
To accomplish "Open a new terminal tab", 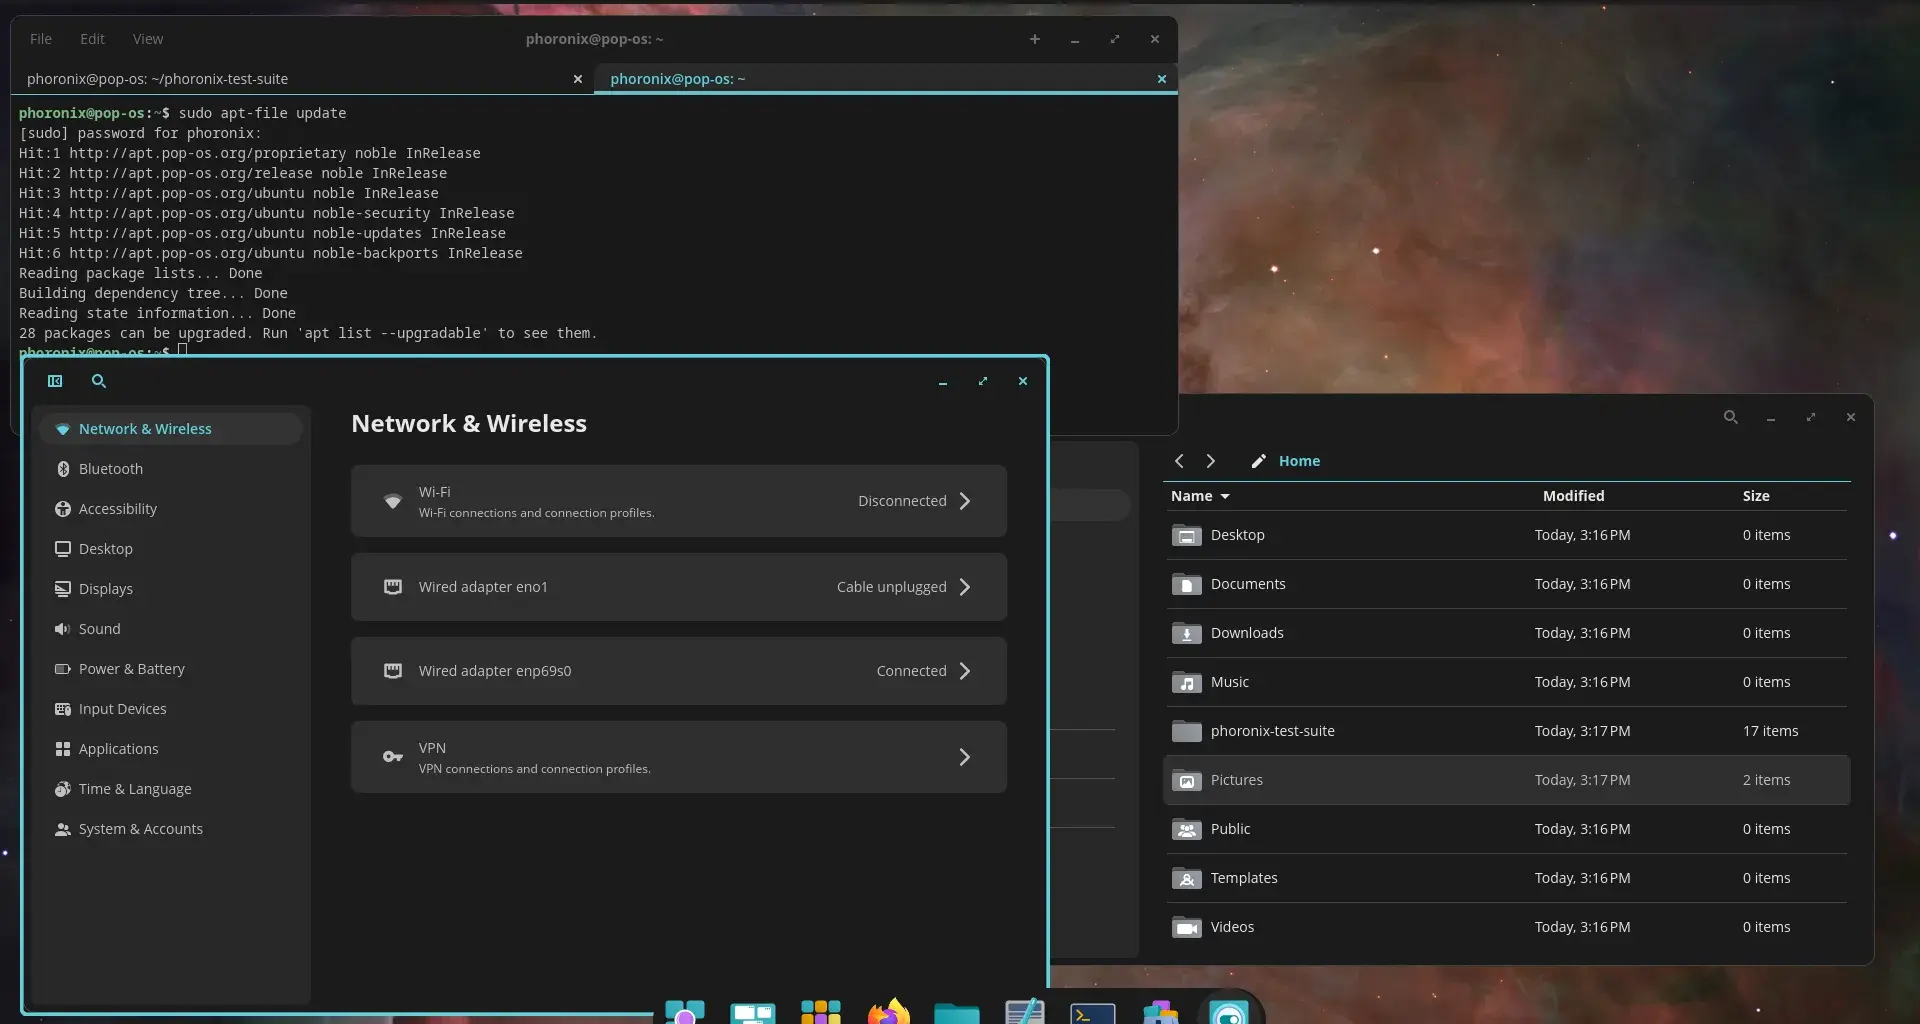I will pyautogui.click(x=1035, y=39).
